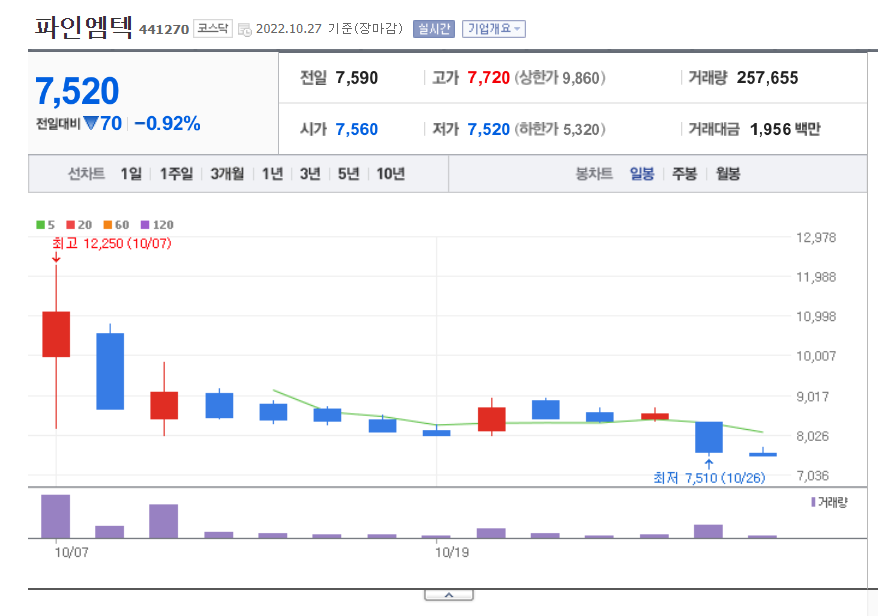Select the 3년 line chart period

coord(310,174)
